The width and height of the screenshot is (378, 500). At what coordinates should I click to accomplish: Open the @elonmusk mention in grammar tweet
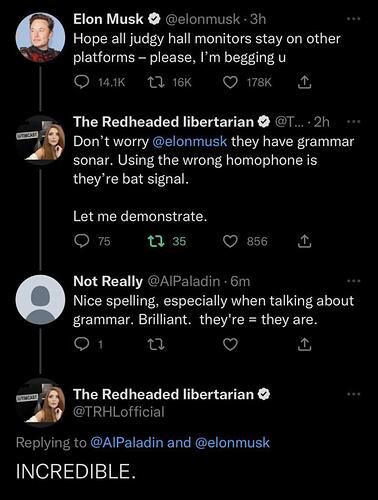coord(190,142)
